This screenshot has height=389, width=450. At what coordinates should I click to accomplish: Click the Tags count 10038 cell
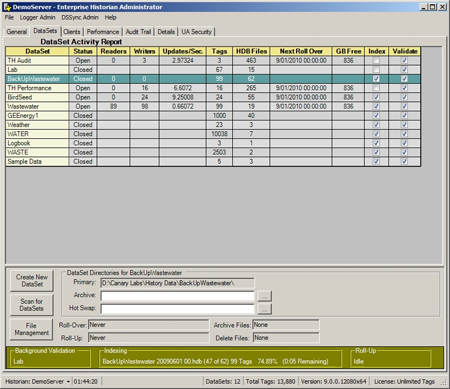[x=219, y=134]
